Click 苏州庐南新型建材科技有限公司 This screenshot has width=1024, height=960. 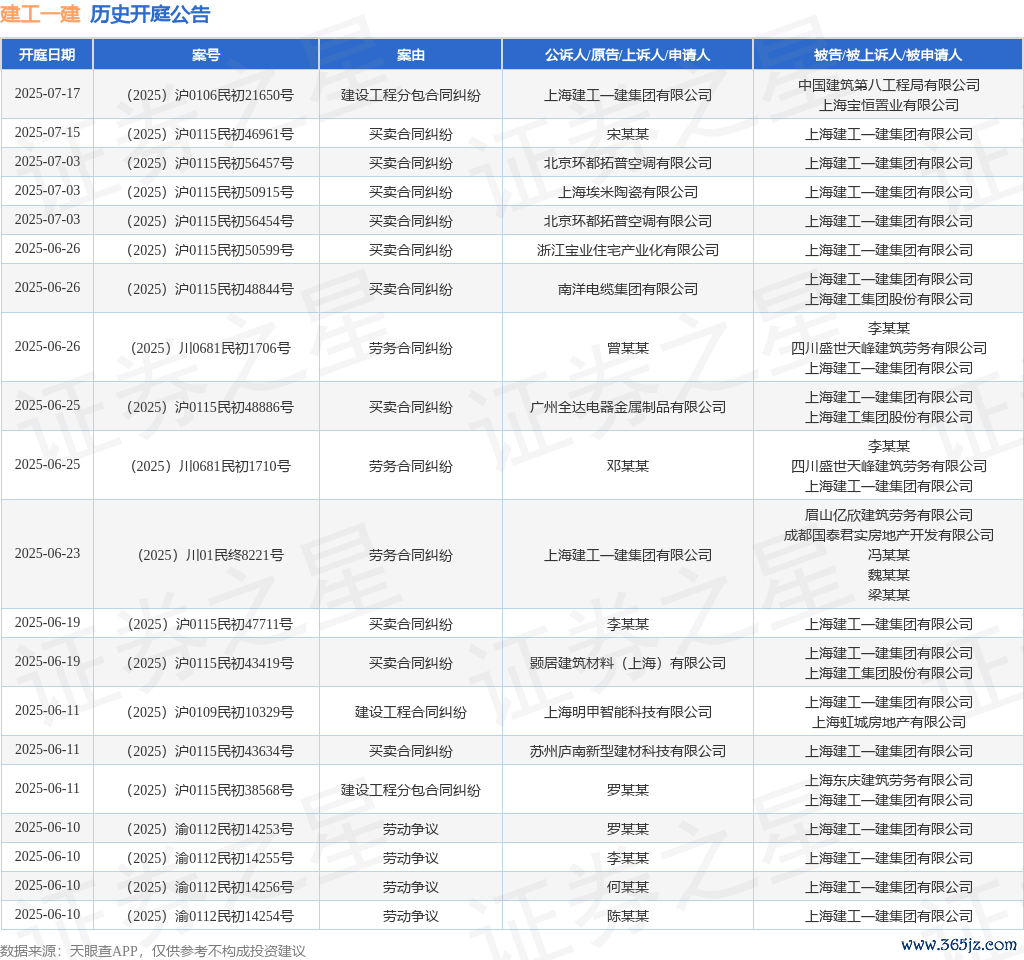[x=627, y=751]
